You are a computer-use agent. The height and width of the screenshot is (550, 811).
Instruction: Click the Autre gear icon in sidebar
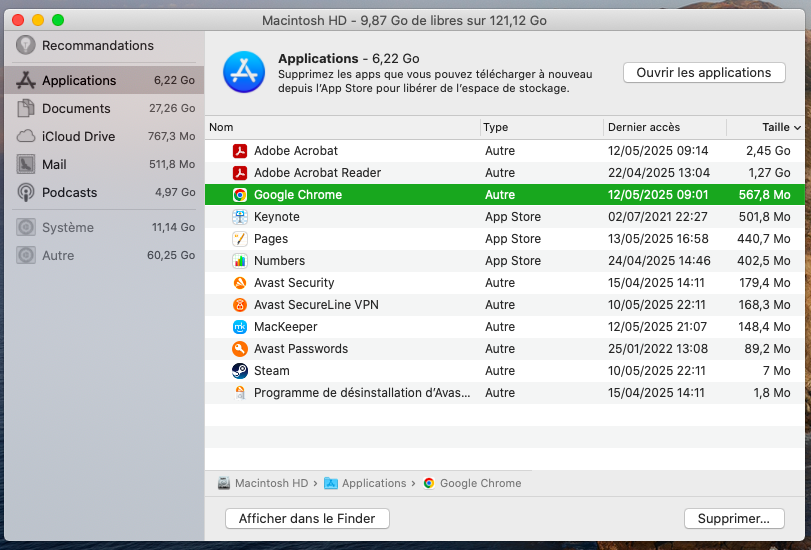pos(25,255)
